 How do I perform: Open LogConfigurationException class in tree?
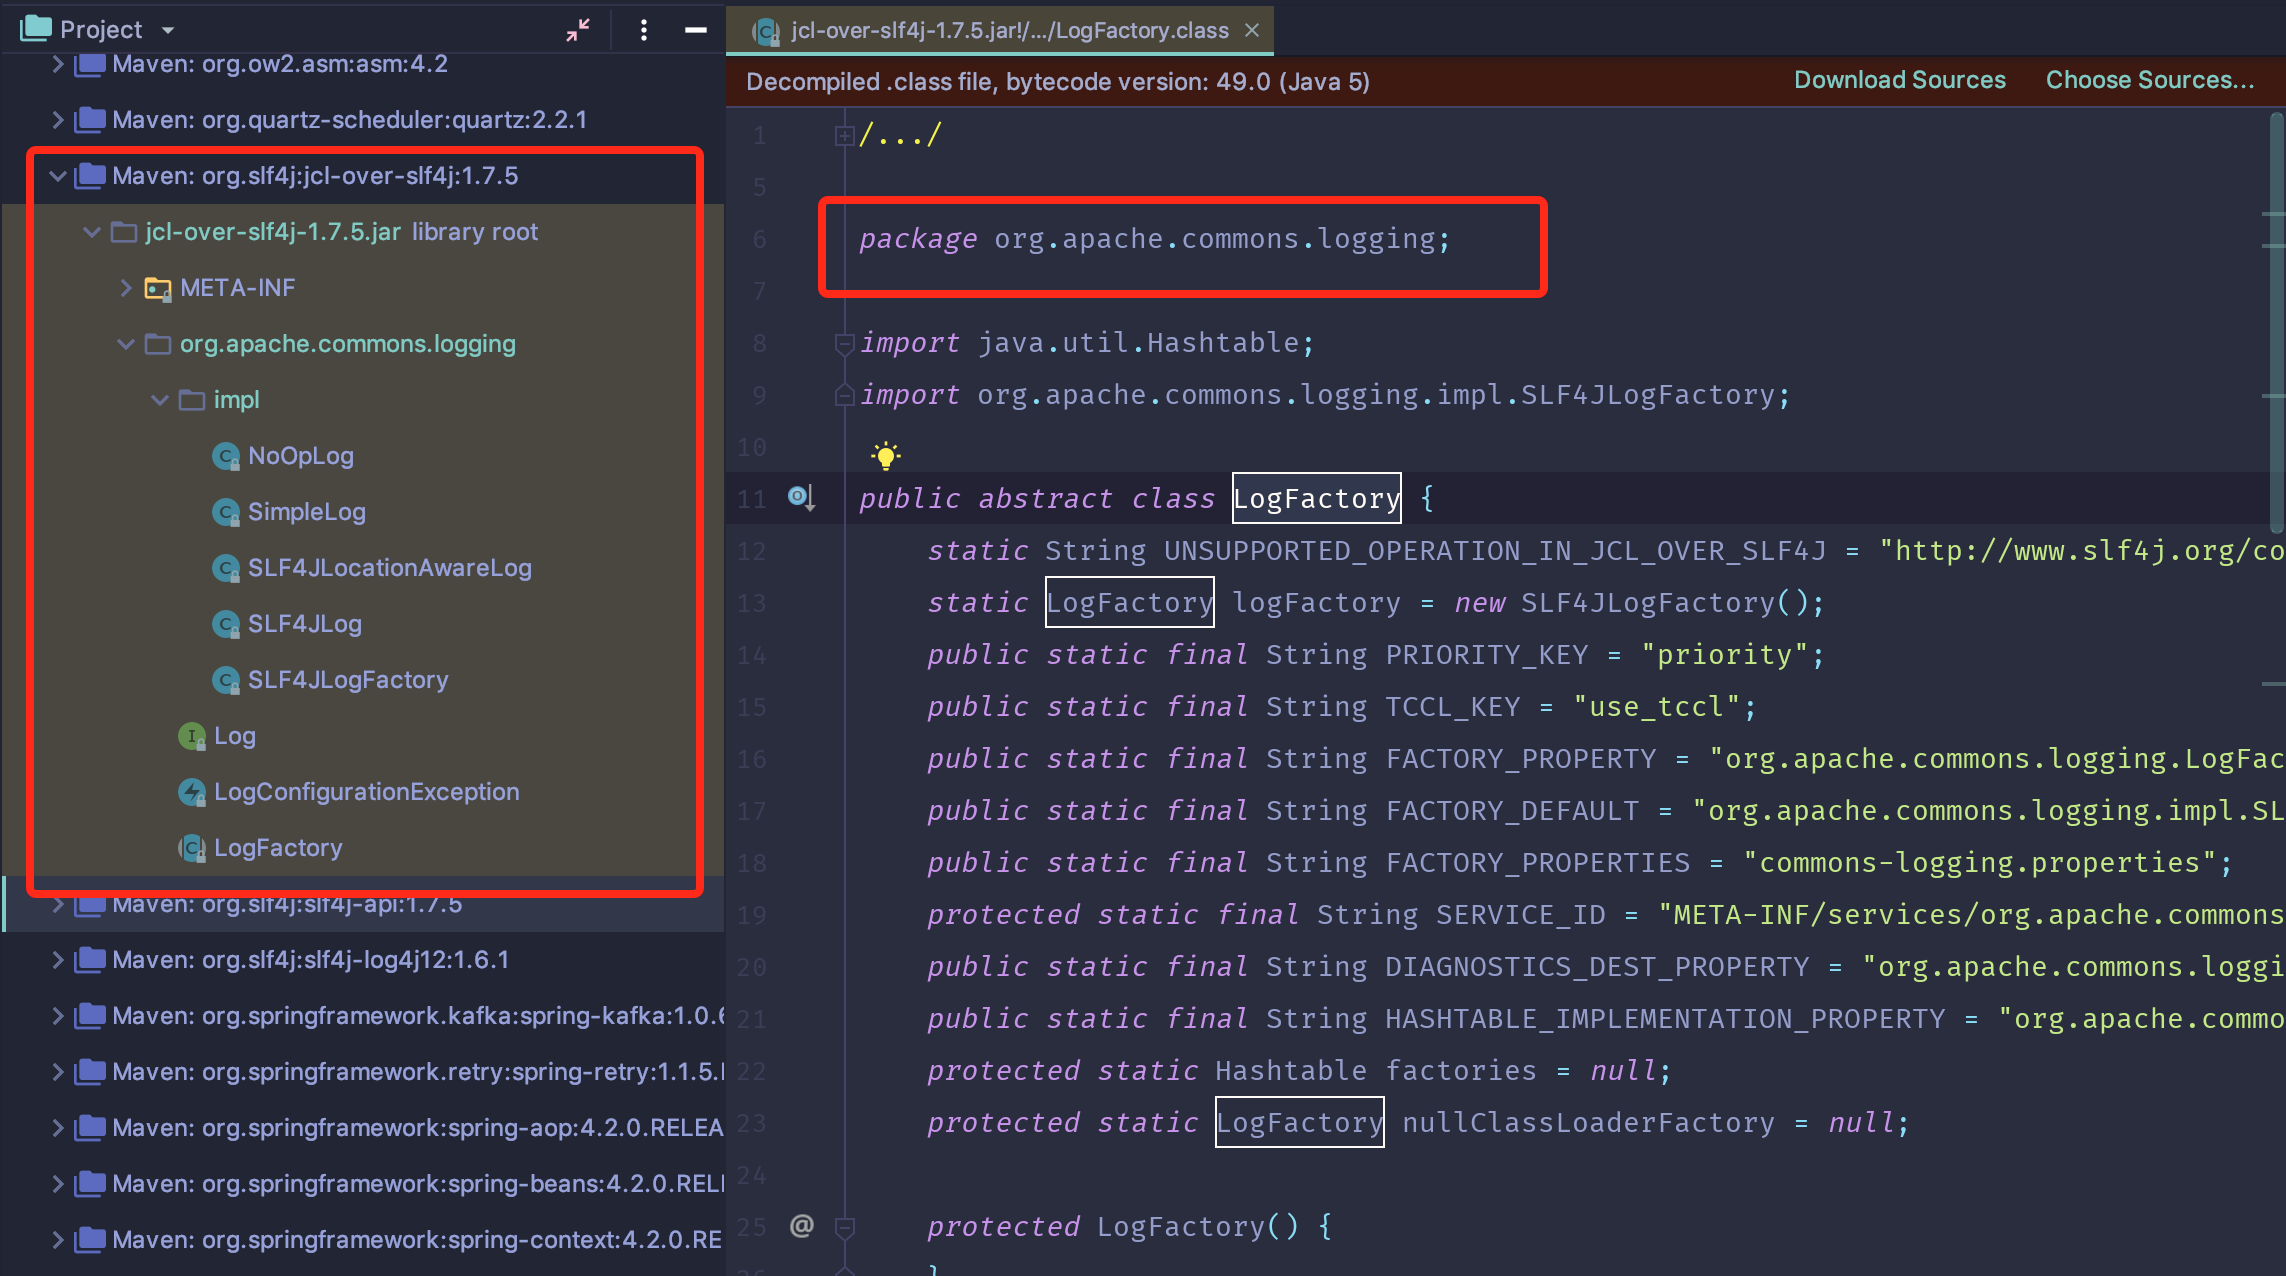366,792
